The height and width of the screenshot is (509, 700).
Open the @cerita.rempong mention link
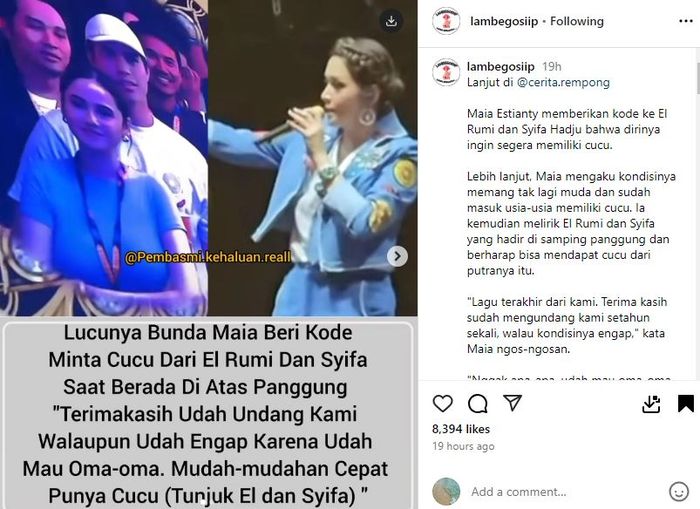click(x=563, y=83)
